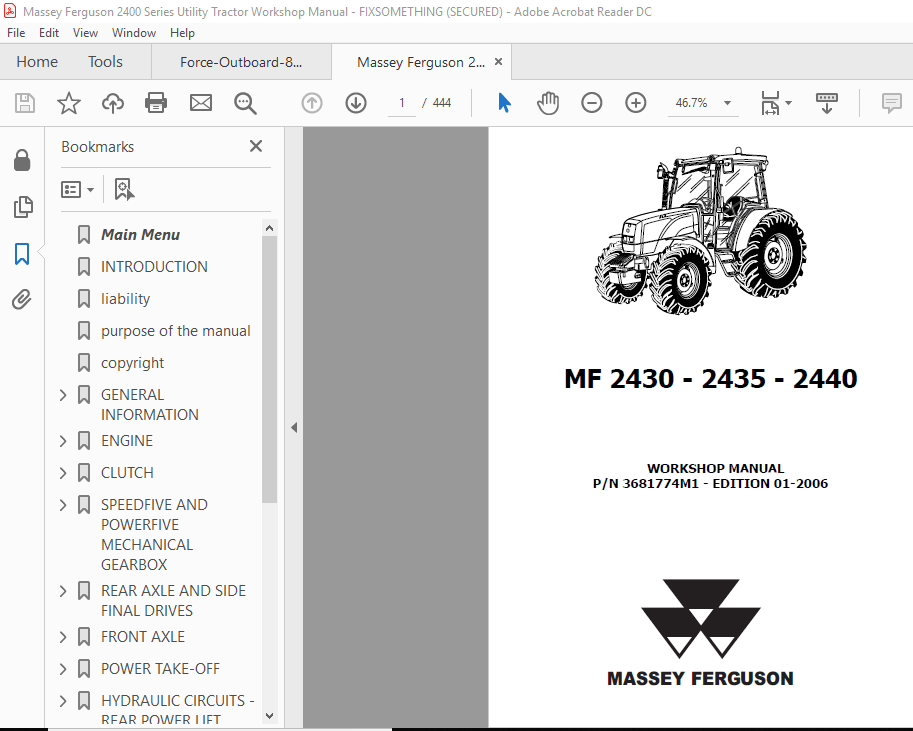
Task: Click the upload to cloud icon
Action: pyautogui.click(x=112, y=103)
